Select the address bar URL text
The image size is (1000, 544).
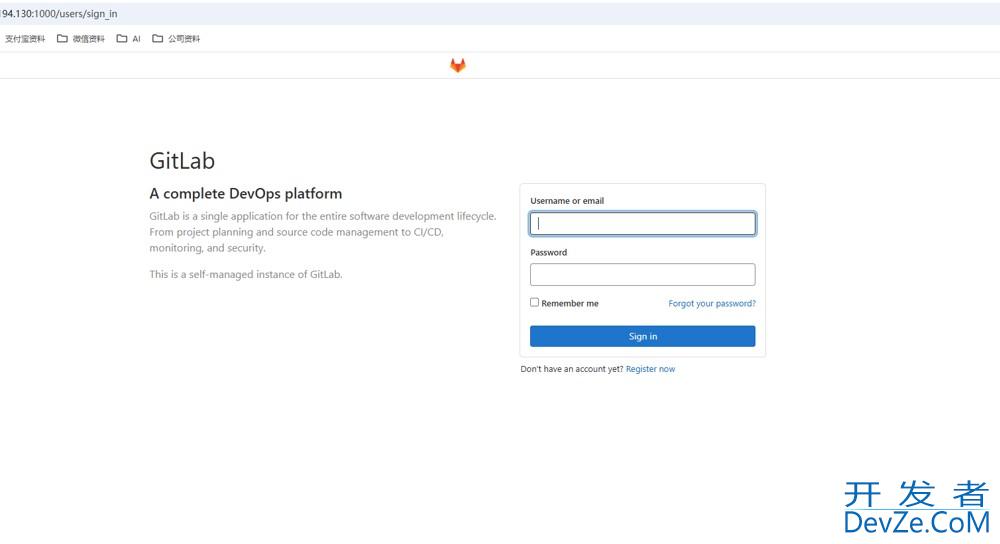pos(59,13)
